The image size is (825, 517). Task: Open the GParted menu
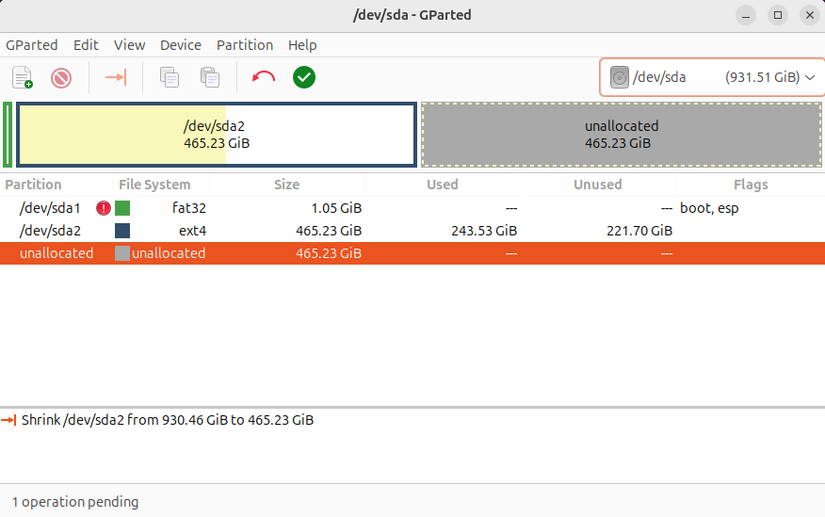(x=32, y=45)
